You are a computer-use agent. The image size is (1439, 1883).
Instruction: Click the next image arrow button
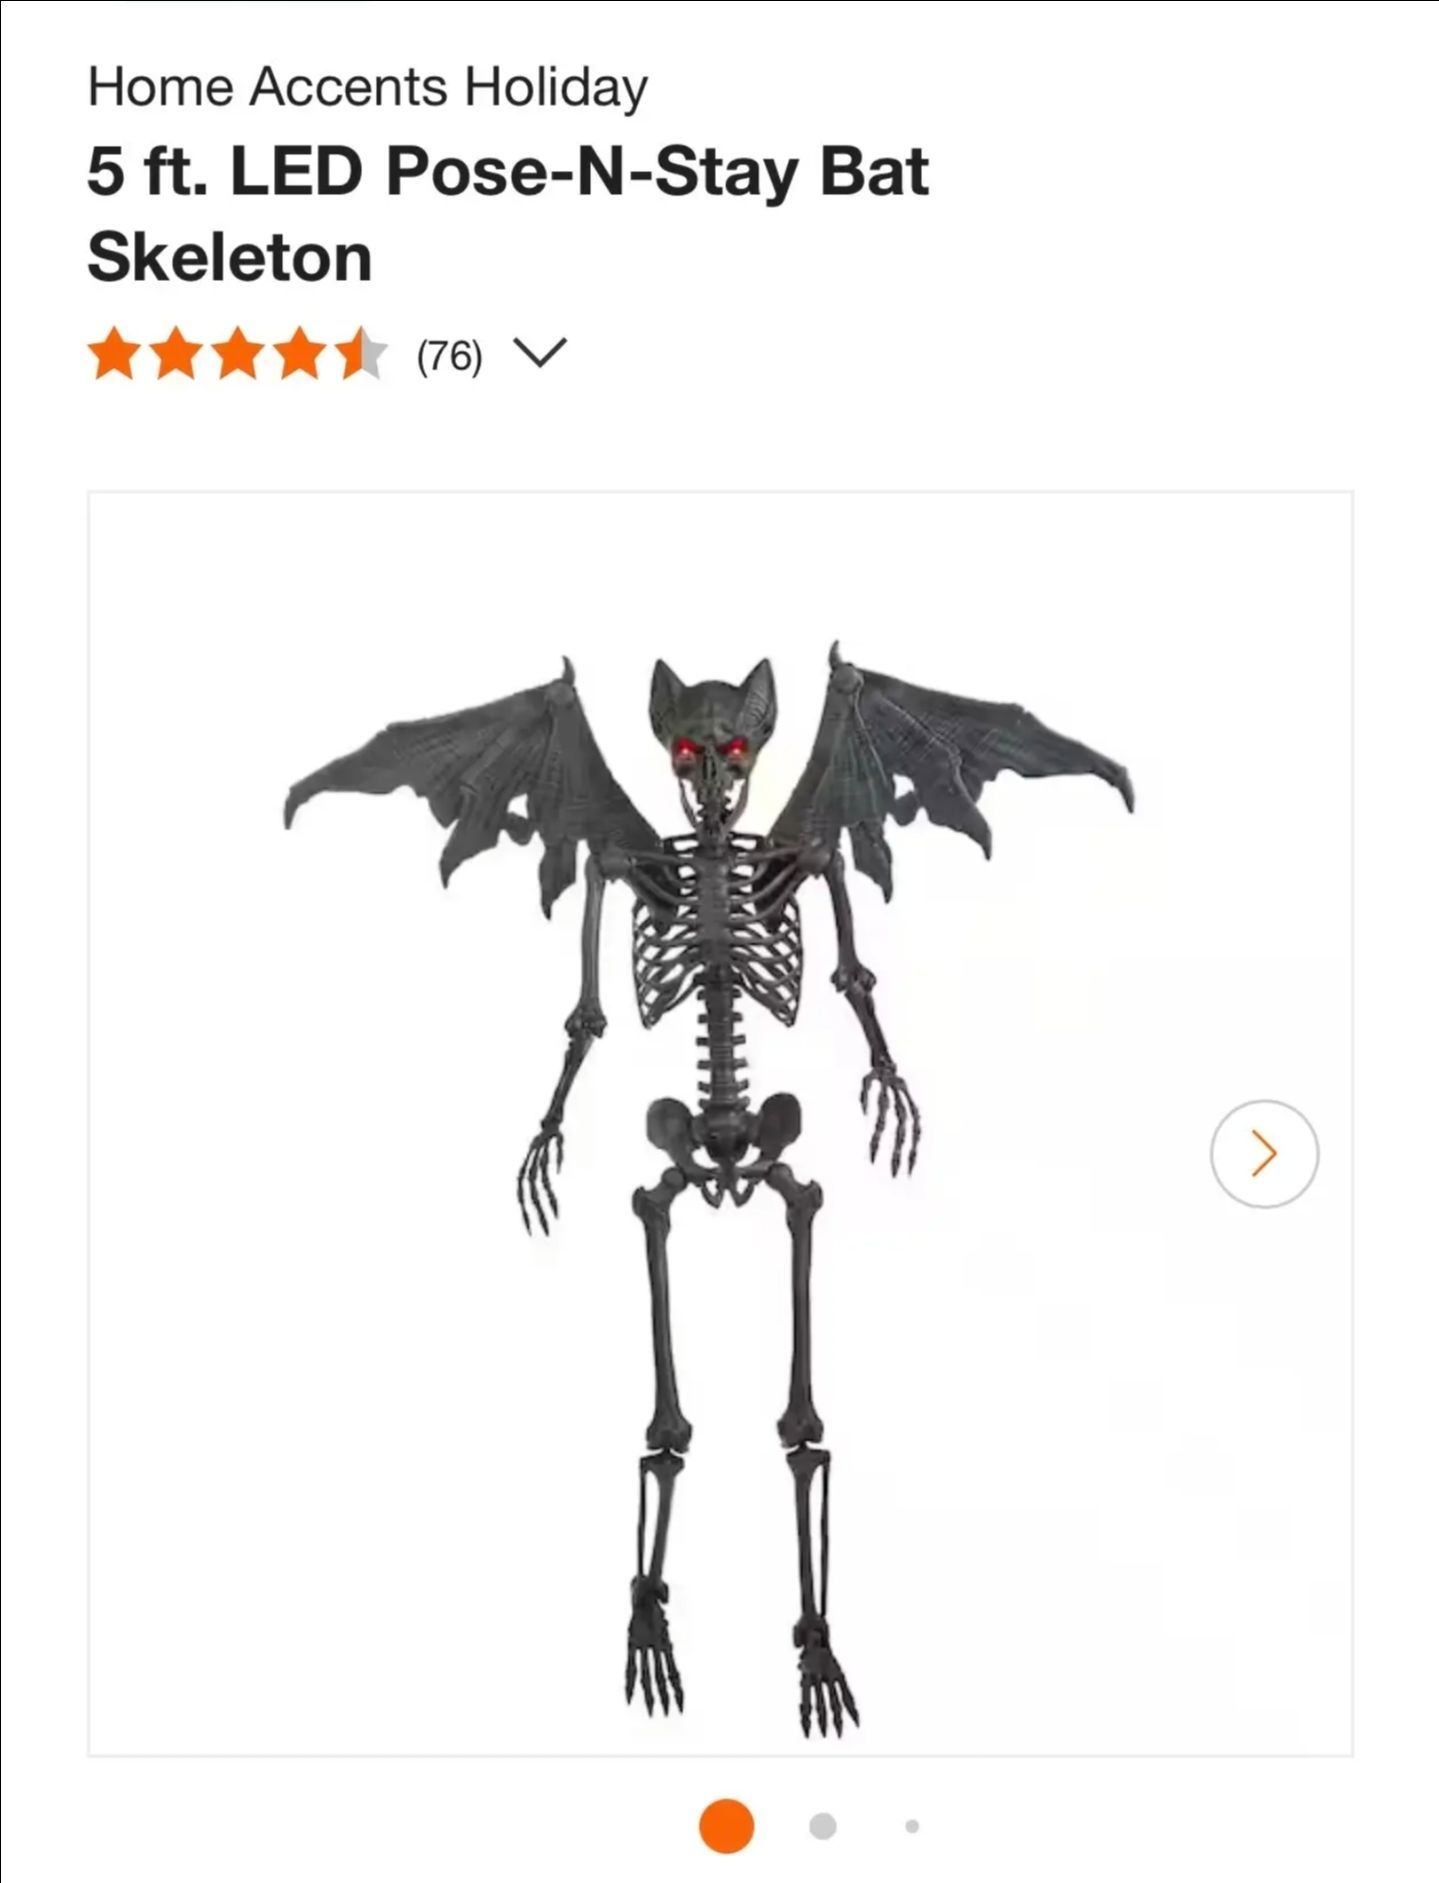point(1264,1154)
